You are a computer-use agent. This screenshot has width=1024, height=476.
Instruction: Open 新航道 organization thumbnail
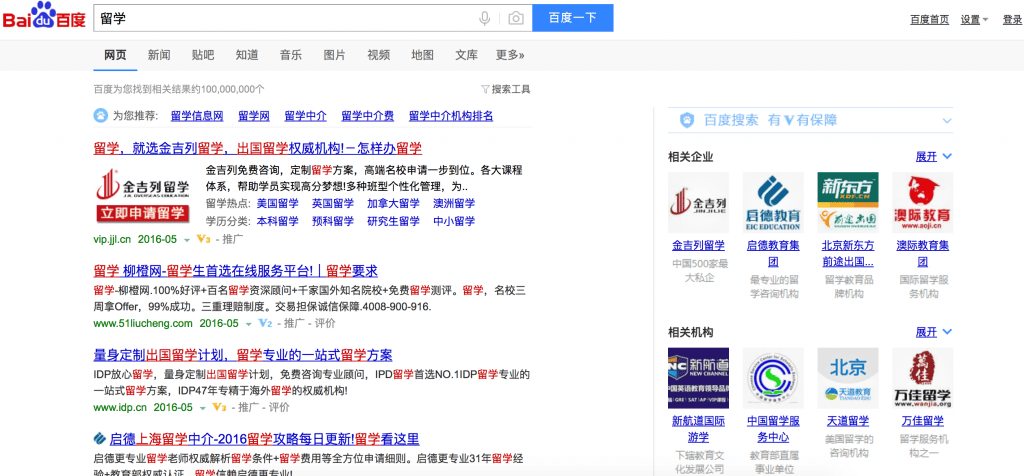[698, 378]
